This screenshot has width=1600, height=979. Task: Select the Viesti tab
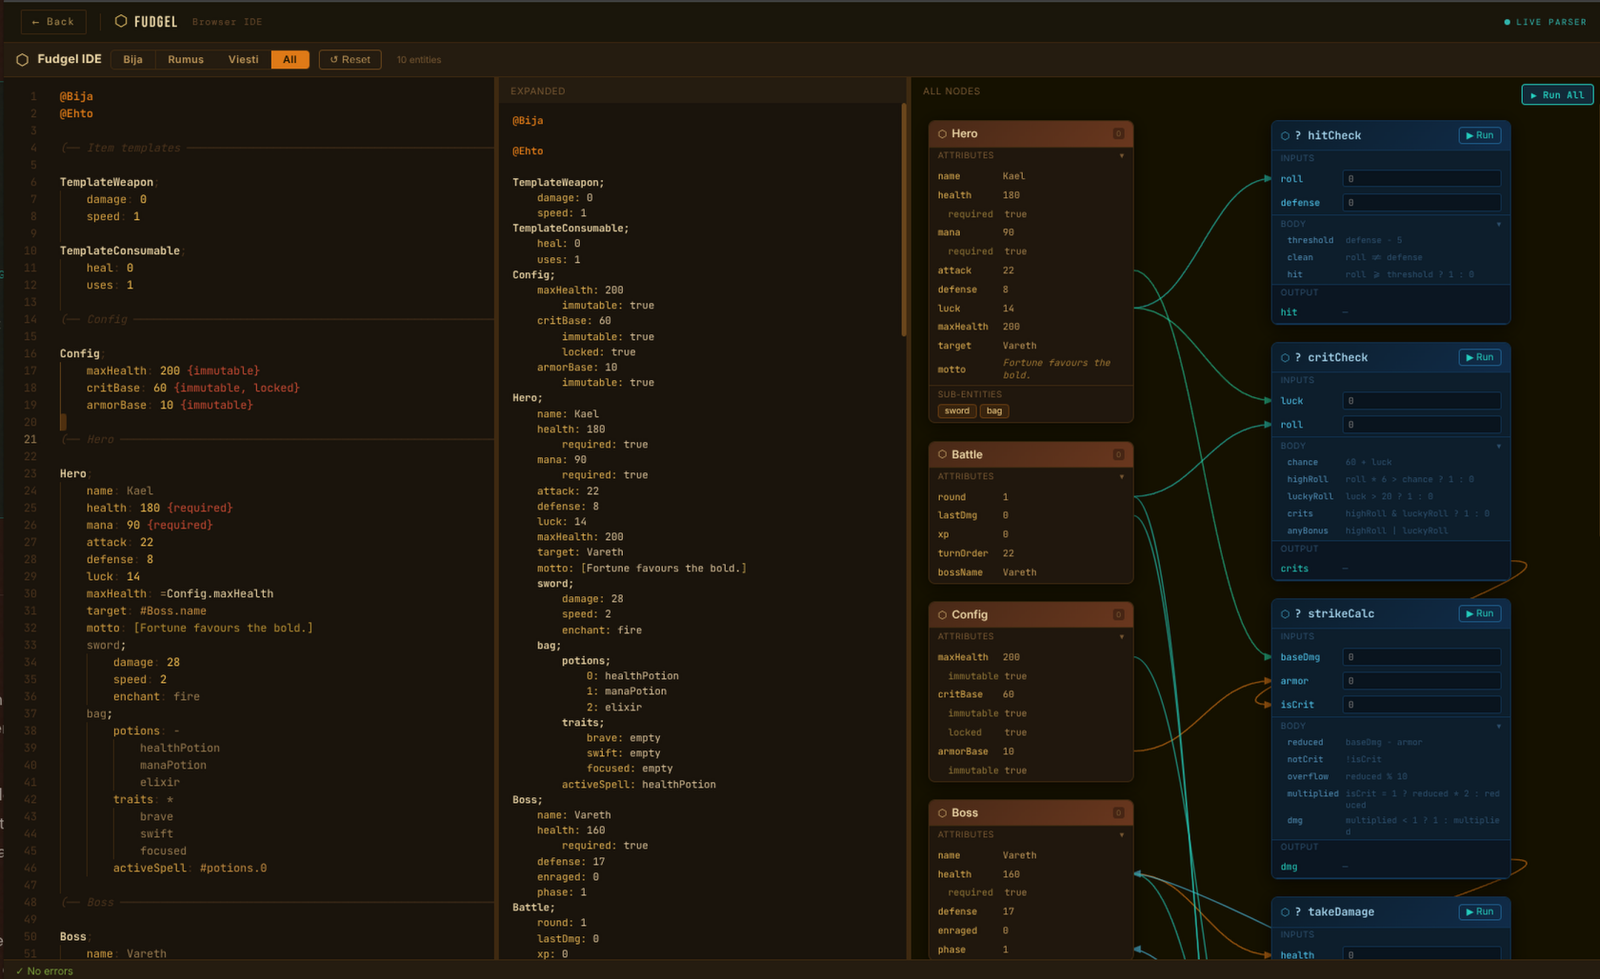[x=243, y=60]
